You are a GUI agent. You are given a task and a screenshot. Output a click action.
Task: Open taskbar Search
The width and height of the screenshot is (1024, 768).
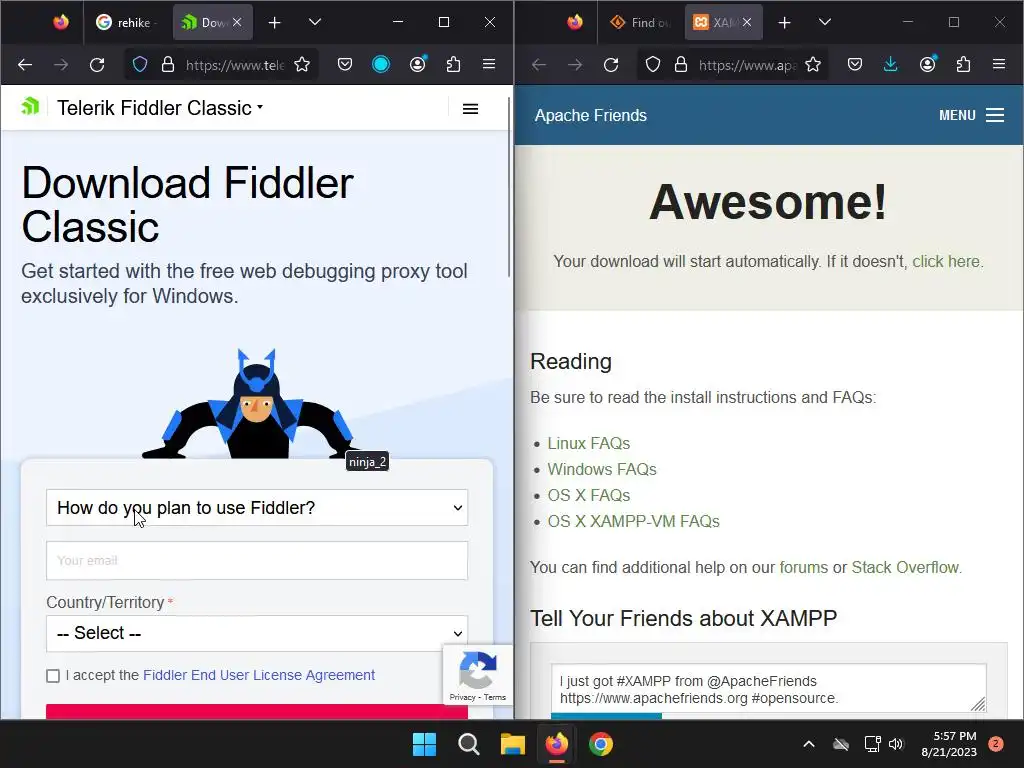pos(468,744)
